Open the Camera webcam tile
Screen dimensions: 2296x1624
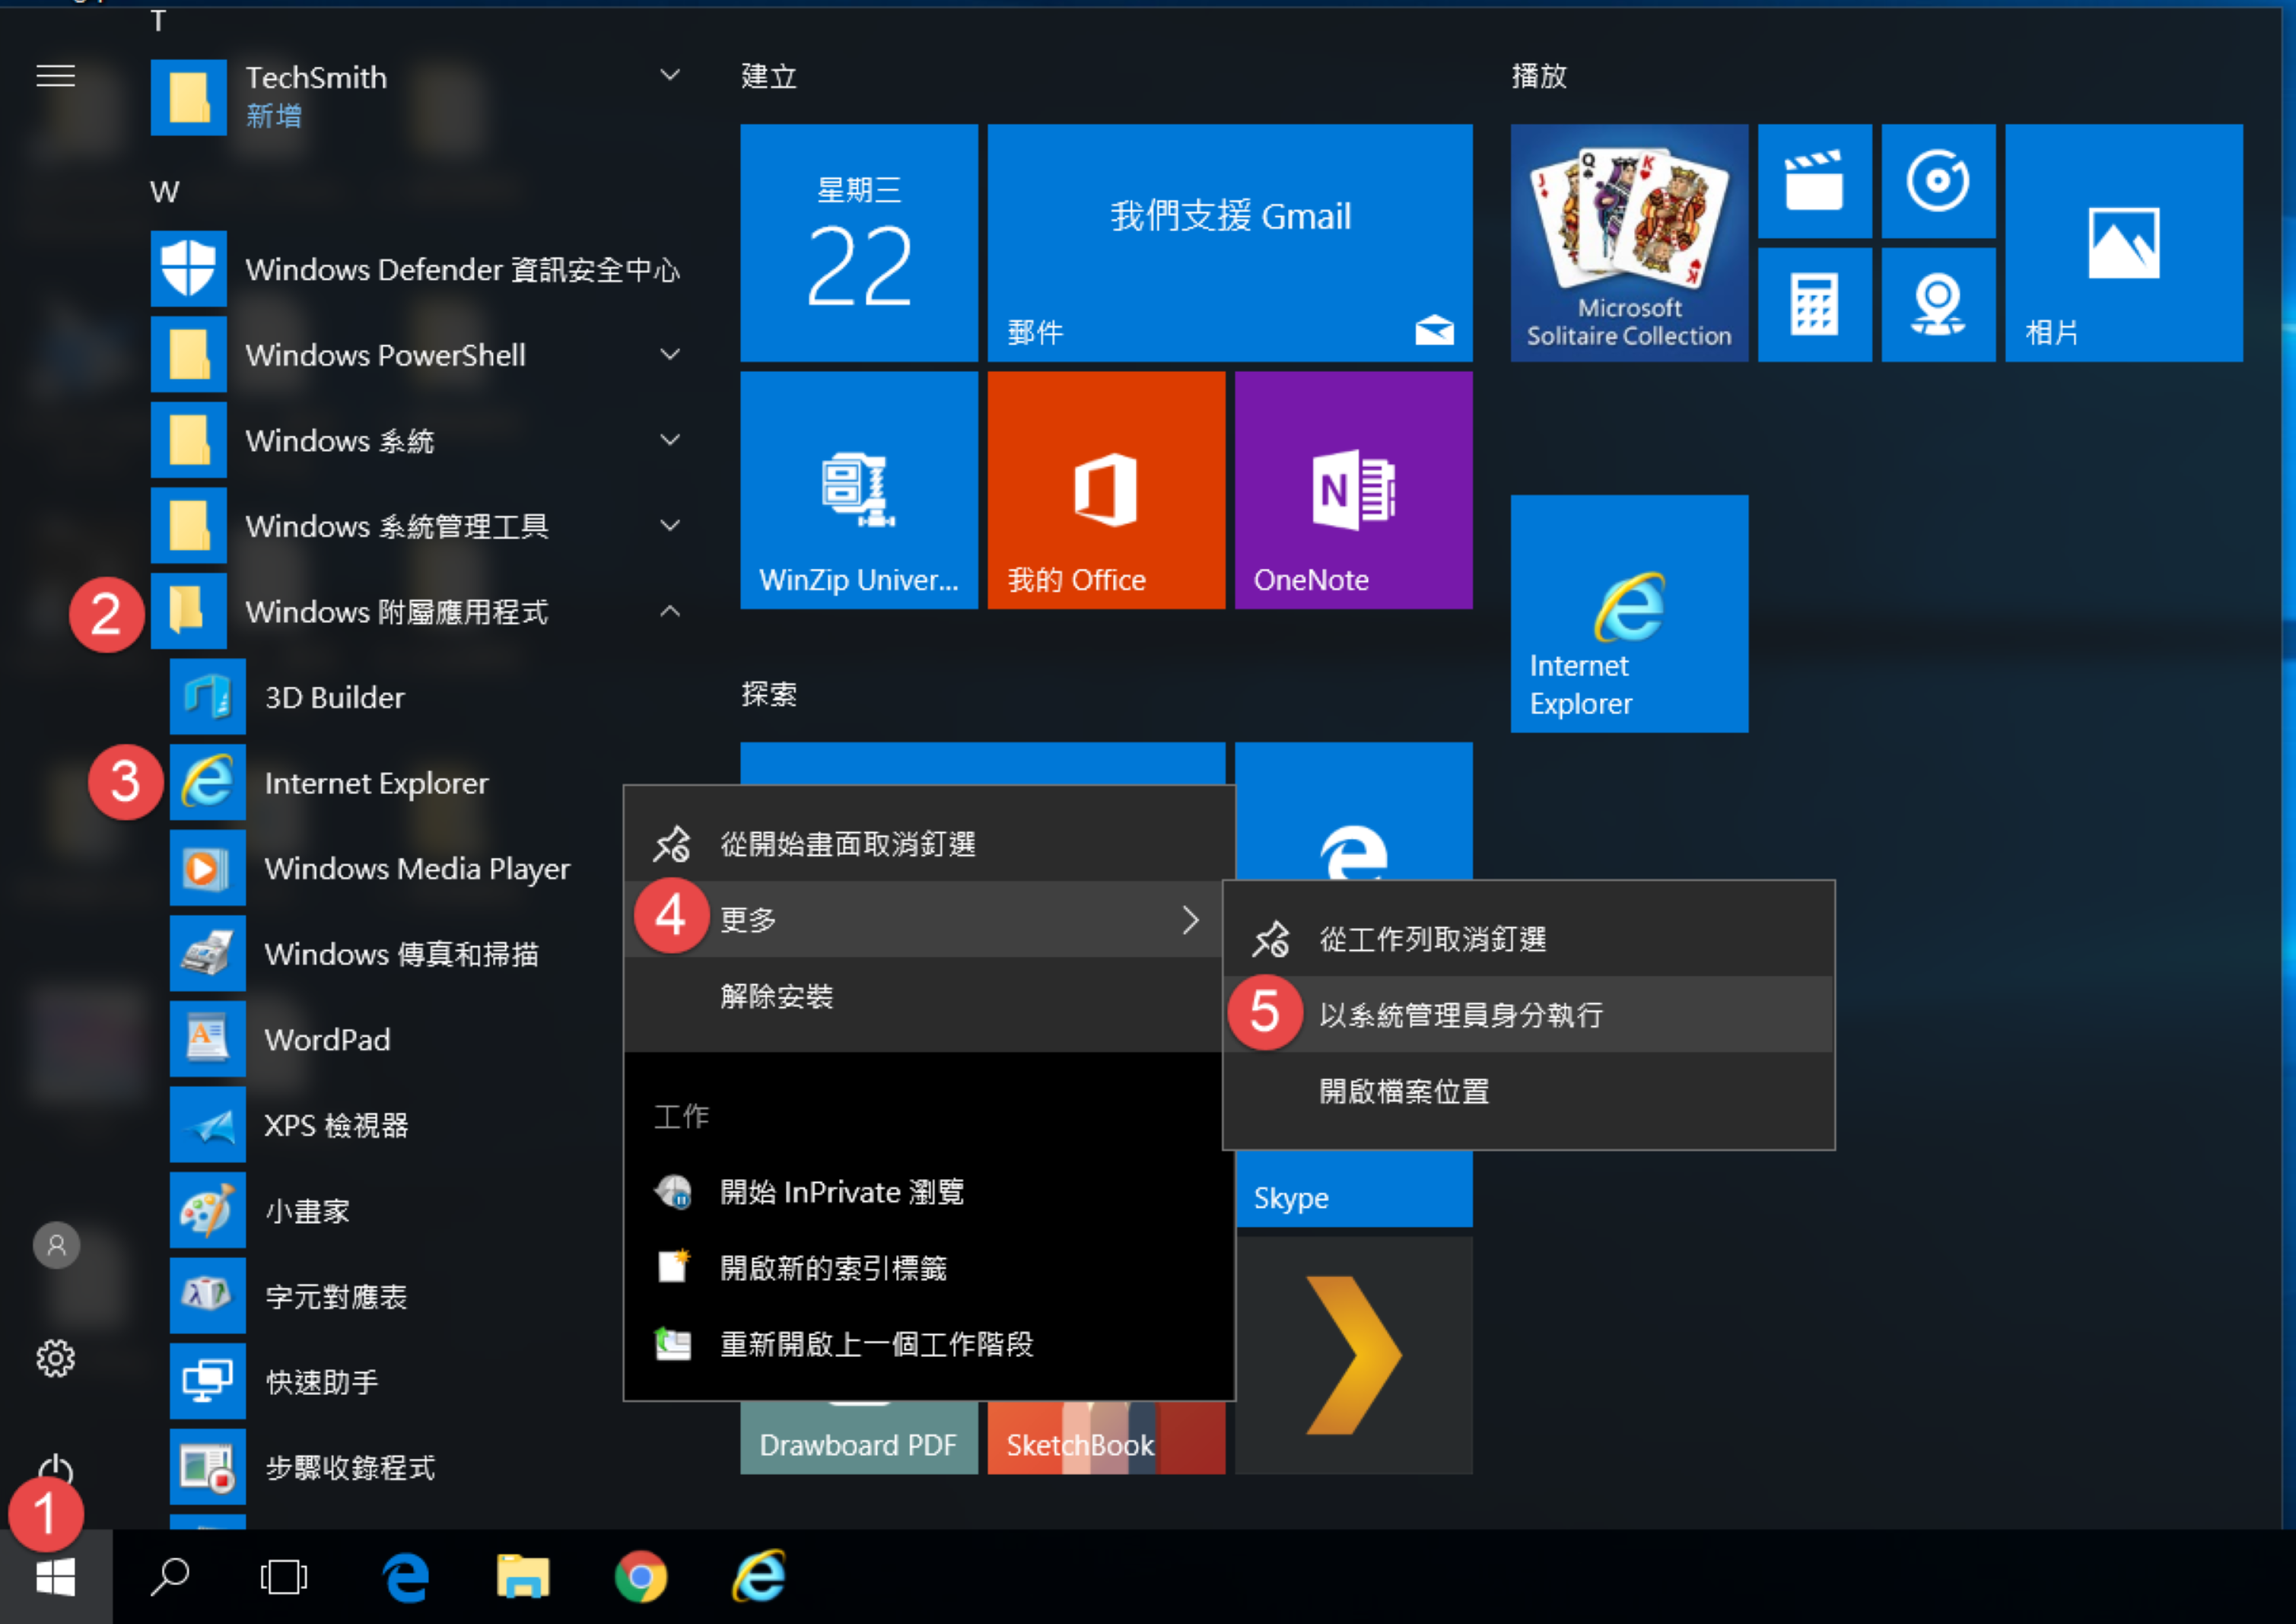click(1938, 305)
